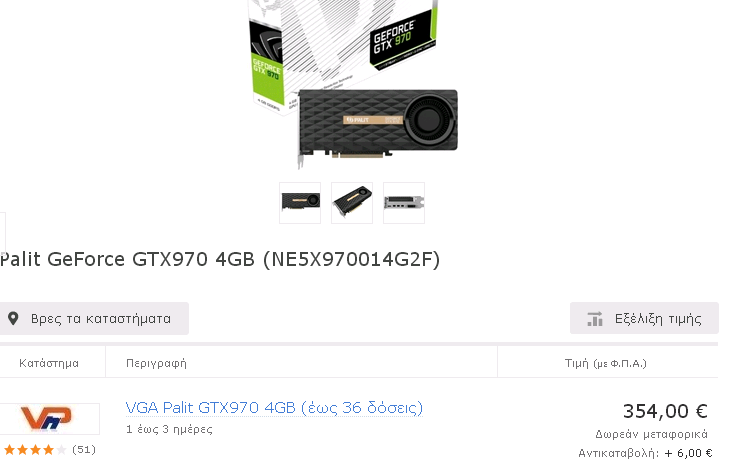The image size is (731, 474).
Task: Click the Palit GeForce GTX970 4GB product title
Action: coord(220,259)
